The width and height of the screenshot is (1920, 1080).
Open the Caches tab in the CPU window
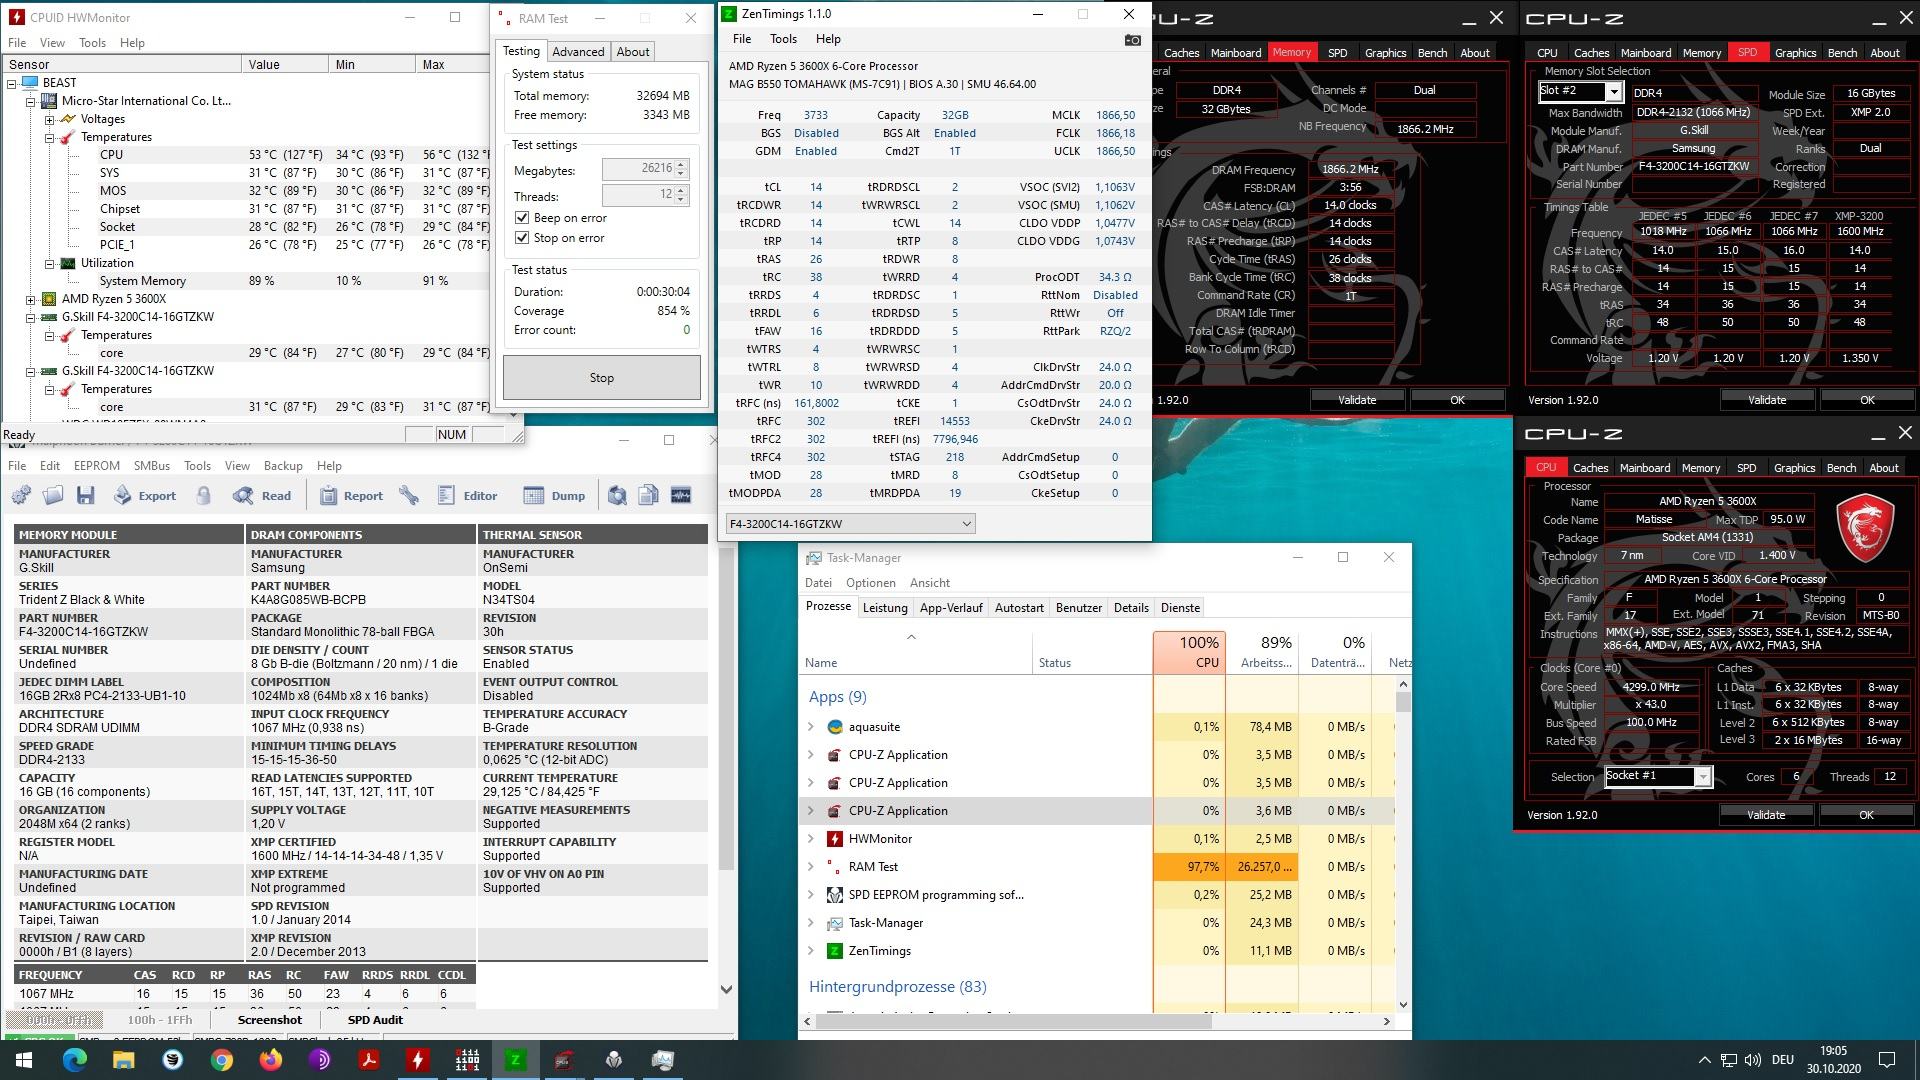pyautogui.click(x=1590, y=468)
